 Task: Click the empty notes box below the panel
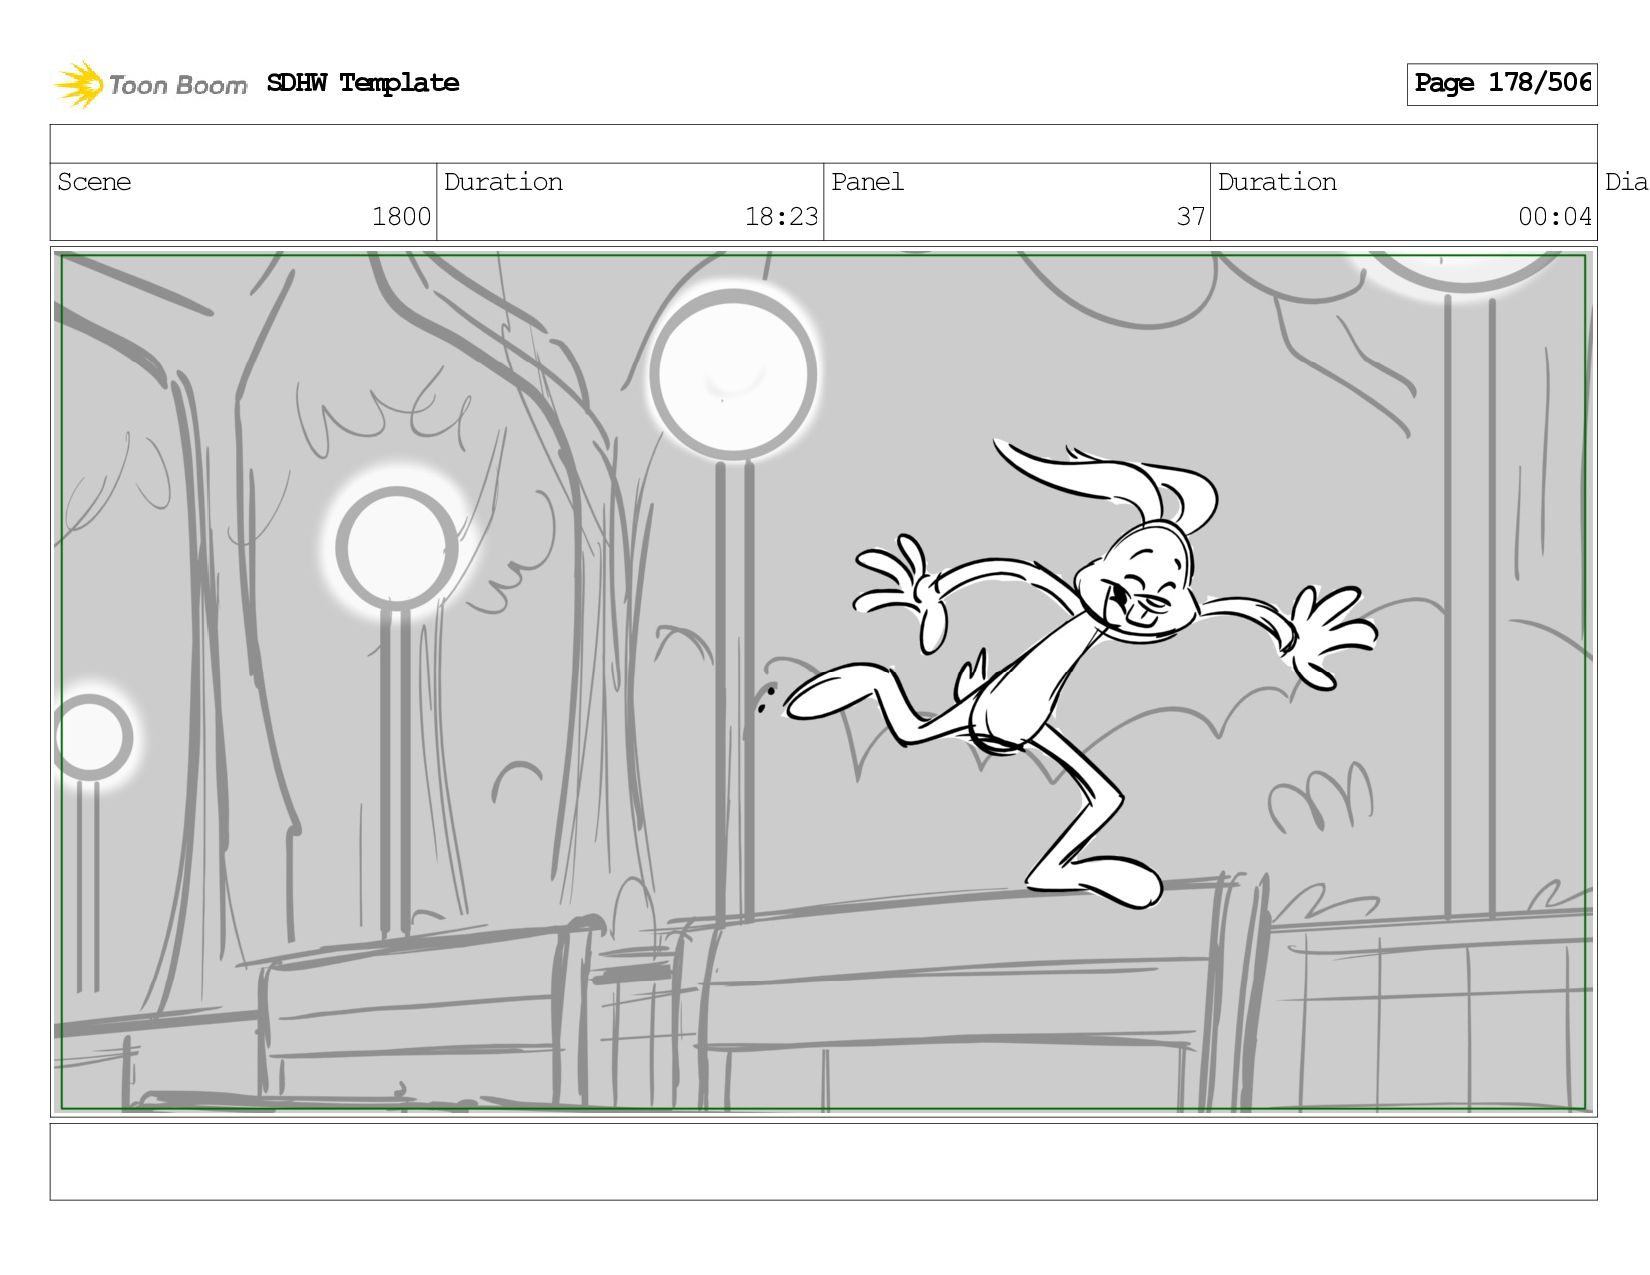[x=824, y=1162]
